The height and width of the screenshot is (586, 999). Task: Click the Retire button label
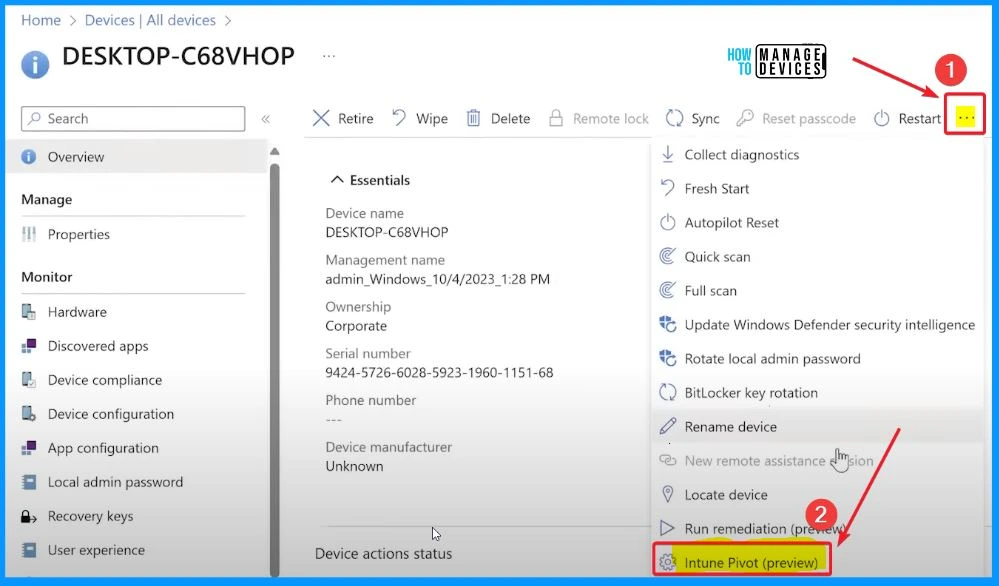[x=356, y=118]
